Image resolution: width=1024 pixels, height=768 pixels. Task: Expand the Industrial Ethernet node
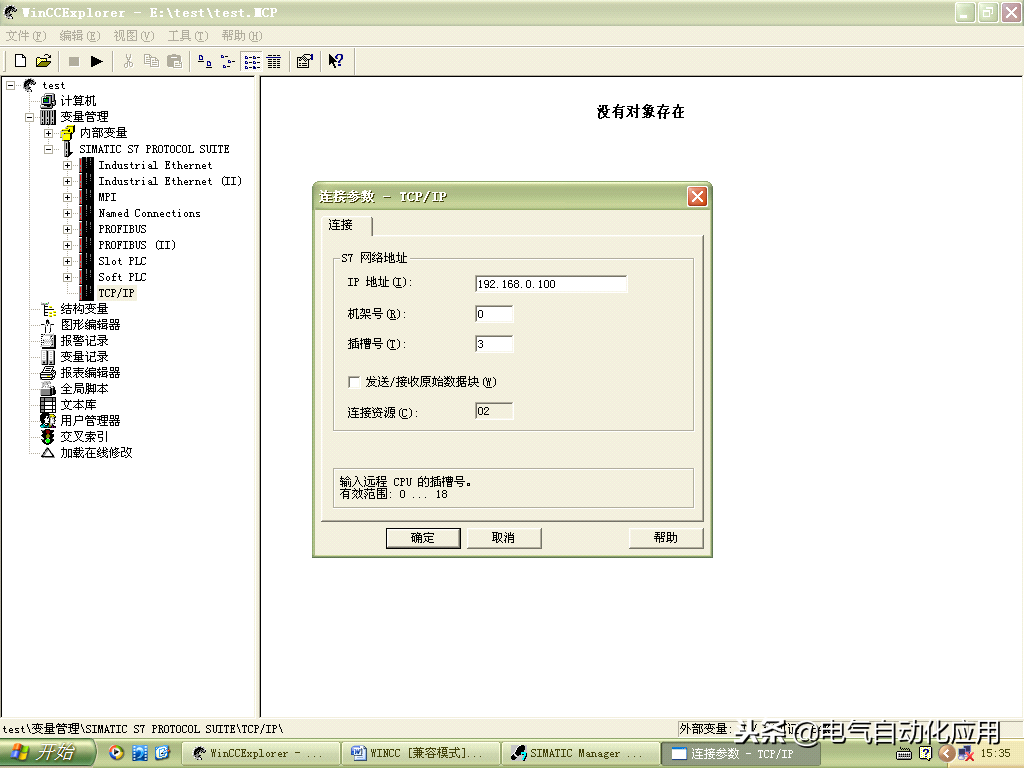[x=67, y=166]
